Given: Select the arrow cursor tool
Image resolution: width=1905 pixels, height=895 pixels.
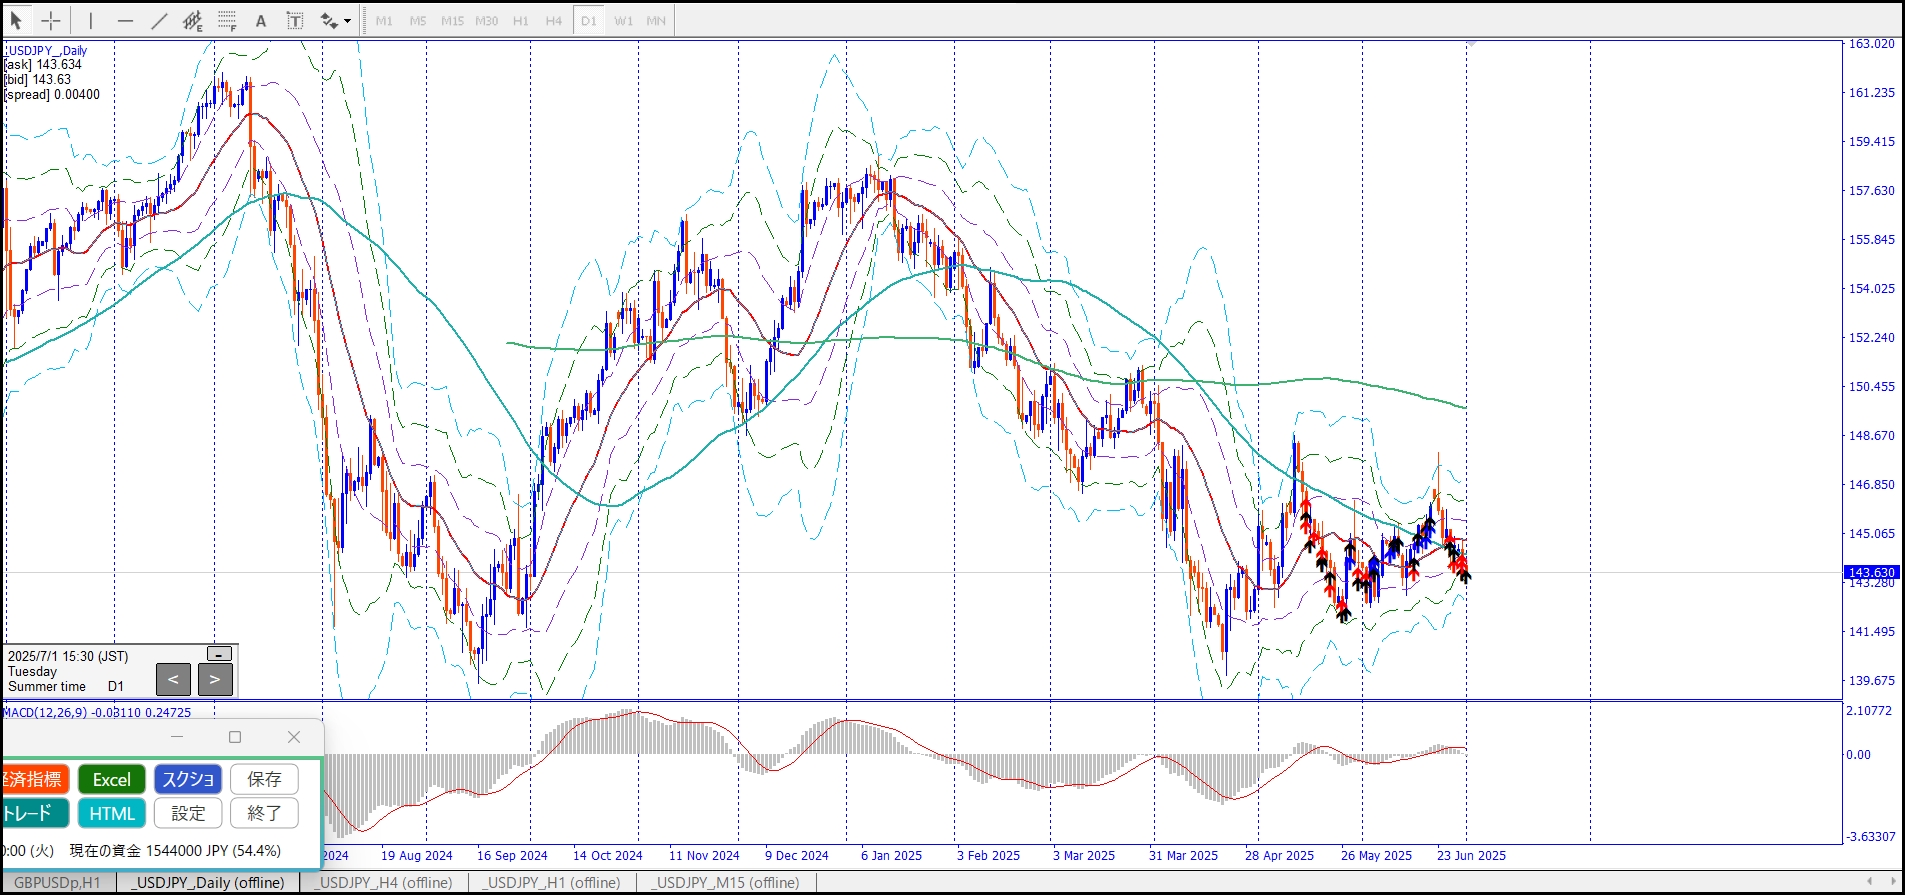Looking at the screenshot, I should [16, 20].
